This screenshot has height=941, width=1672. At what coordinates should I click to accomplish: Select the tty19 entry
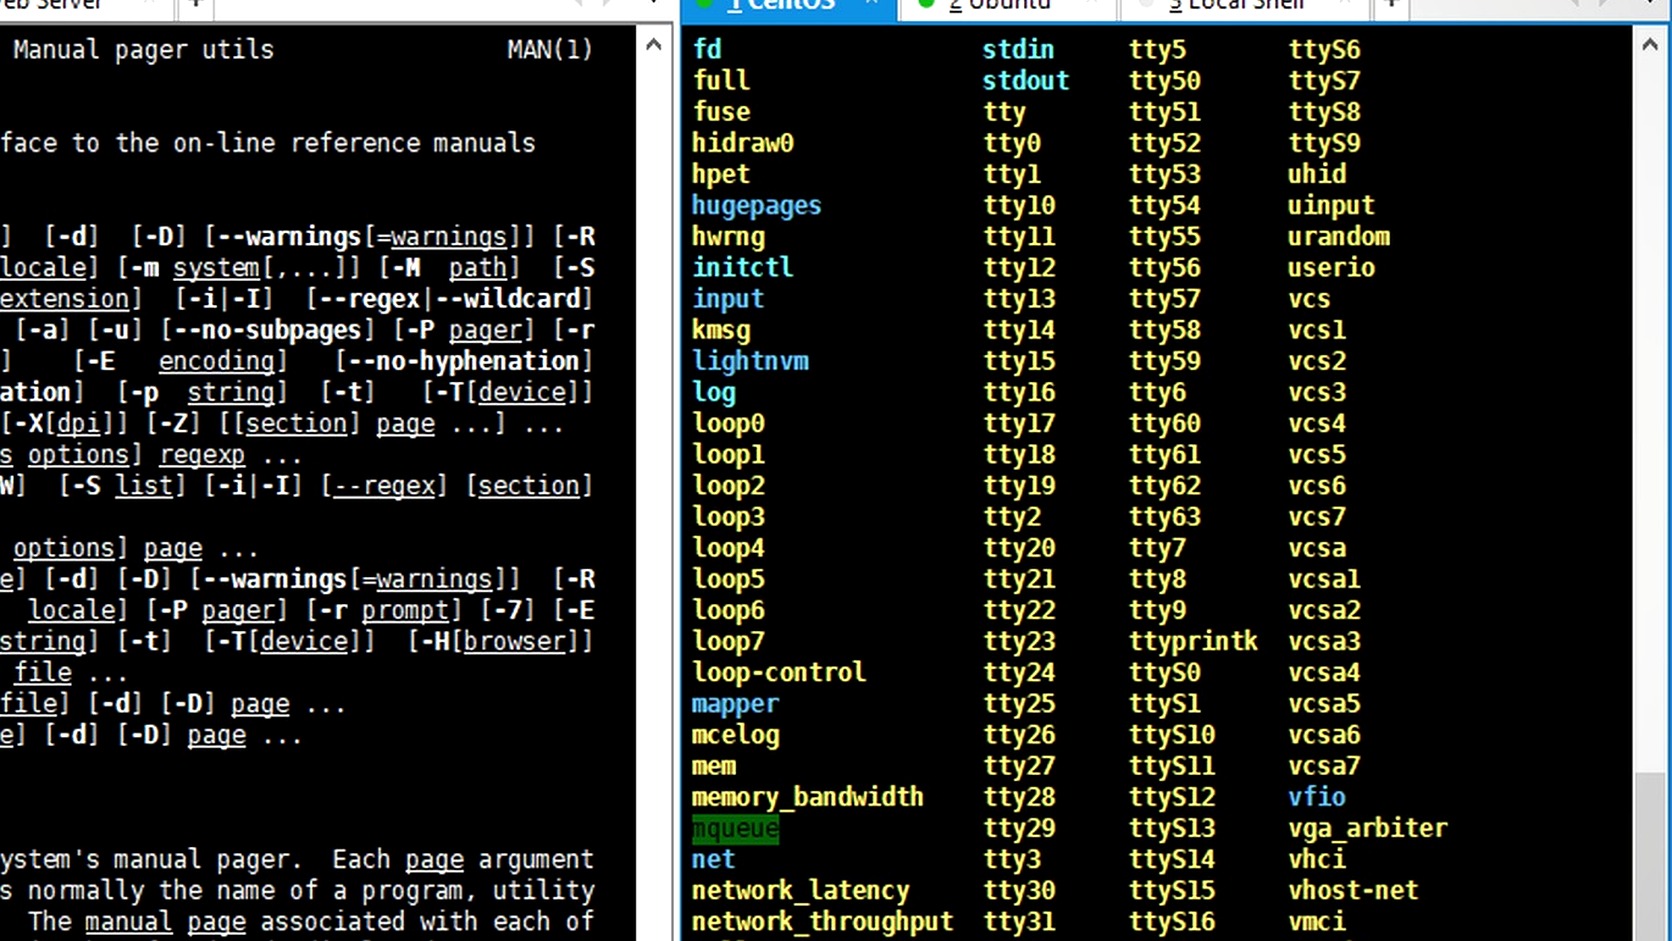(x=1018, y=487)
